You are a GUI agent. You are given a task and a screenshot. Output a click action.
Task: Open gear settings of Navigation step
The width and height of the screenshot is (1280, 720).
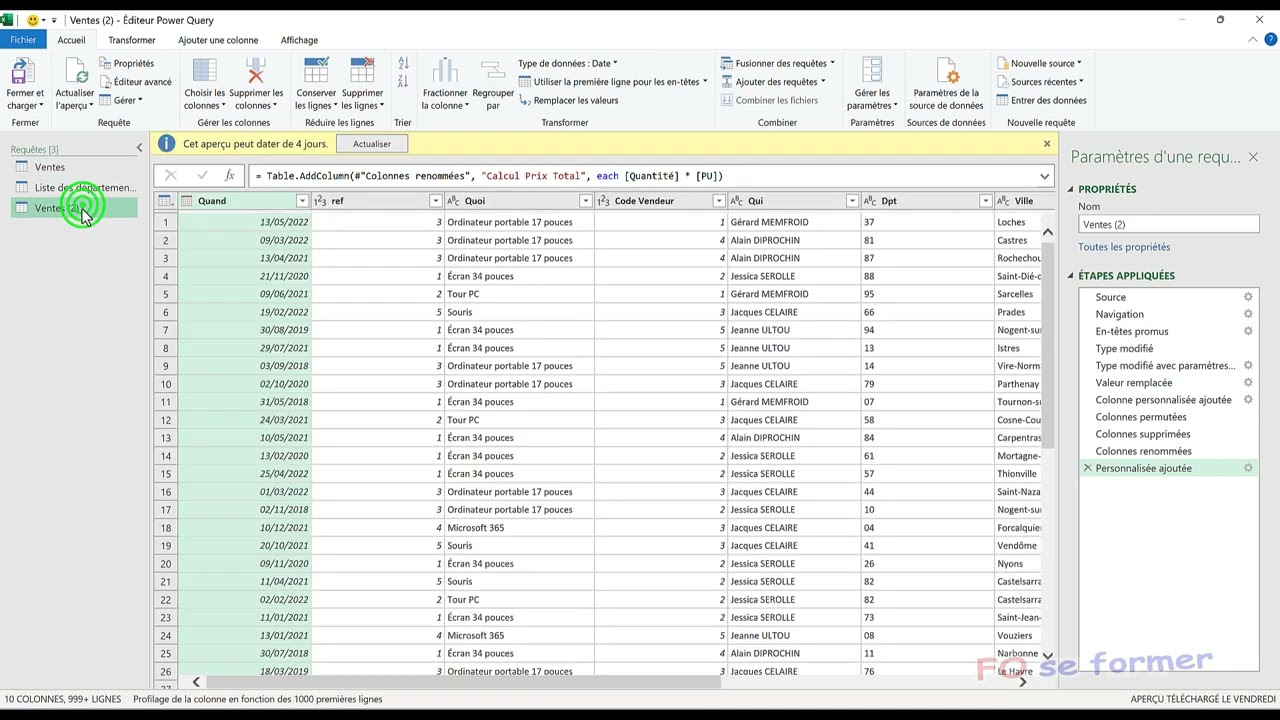click(1248, 314)
